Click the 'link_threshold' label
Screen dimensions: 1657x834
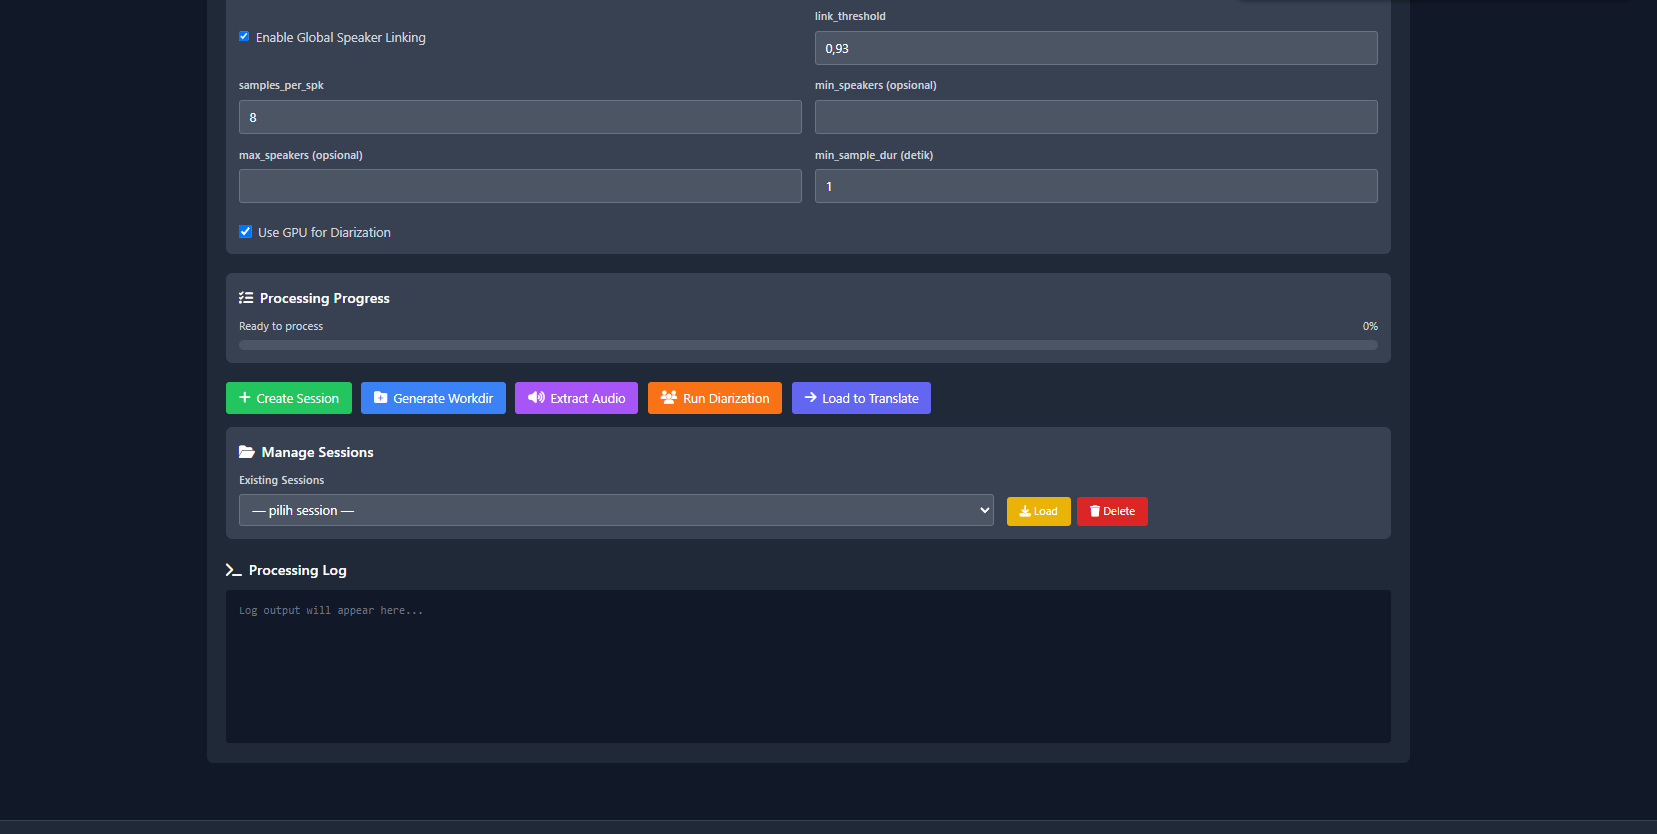[850, 17]
